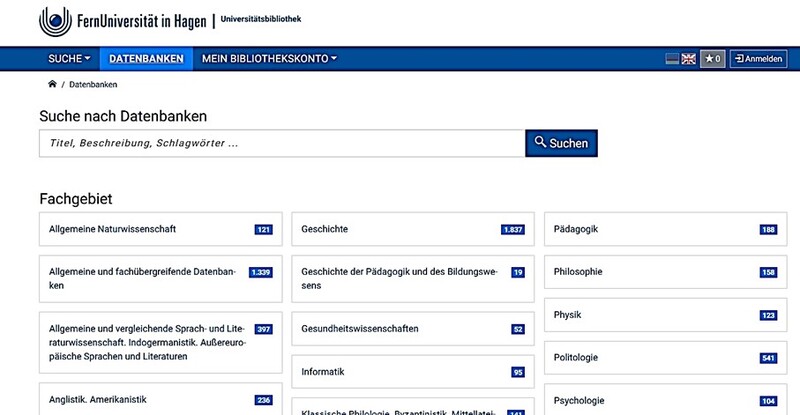The image size is (800, 415).
Task: Click the home icon in breadcrumb
Action: click(52, 84)
